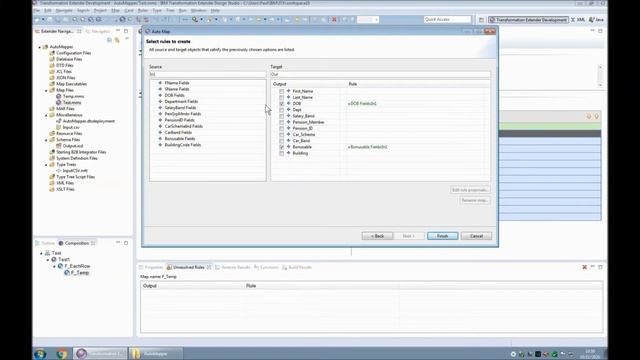Open the Windows Start menu
640x360 pixels.
[40, 353]
